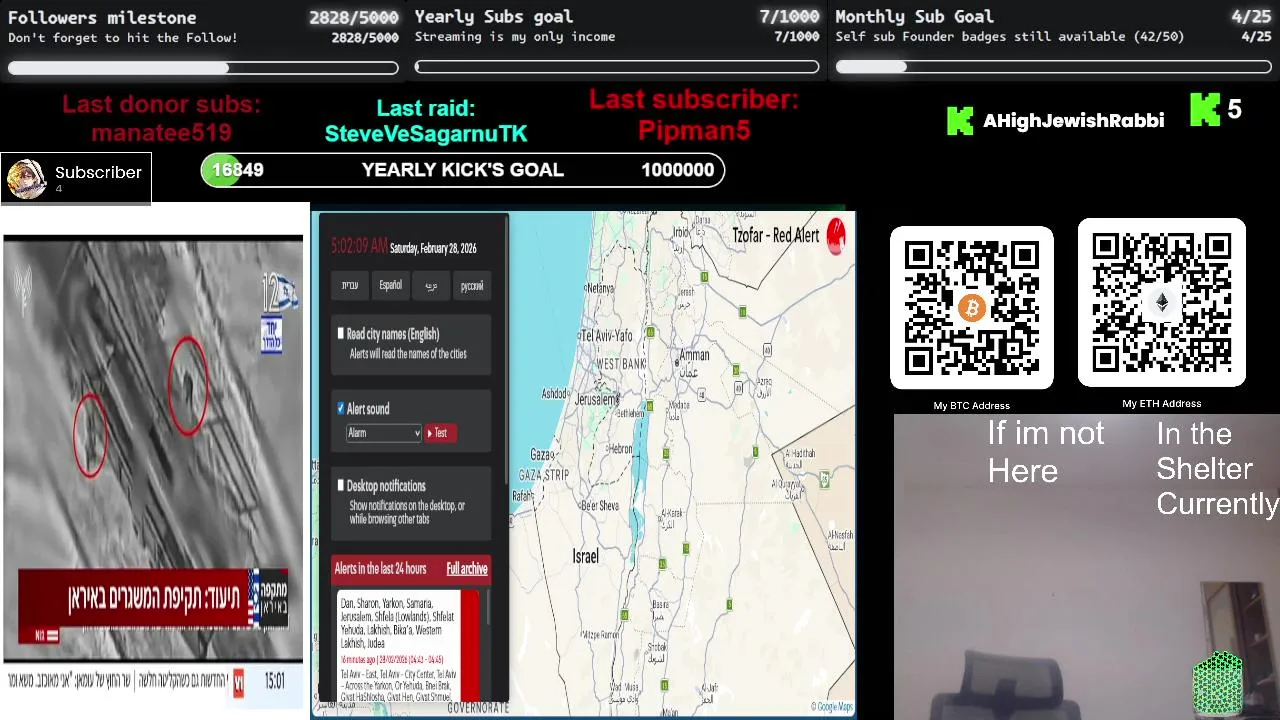1280x720 pixels.
Task: Click the Yearly Subs goal progress bar
Action: click(x=617, y=67)
